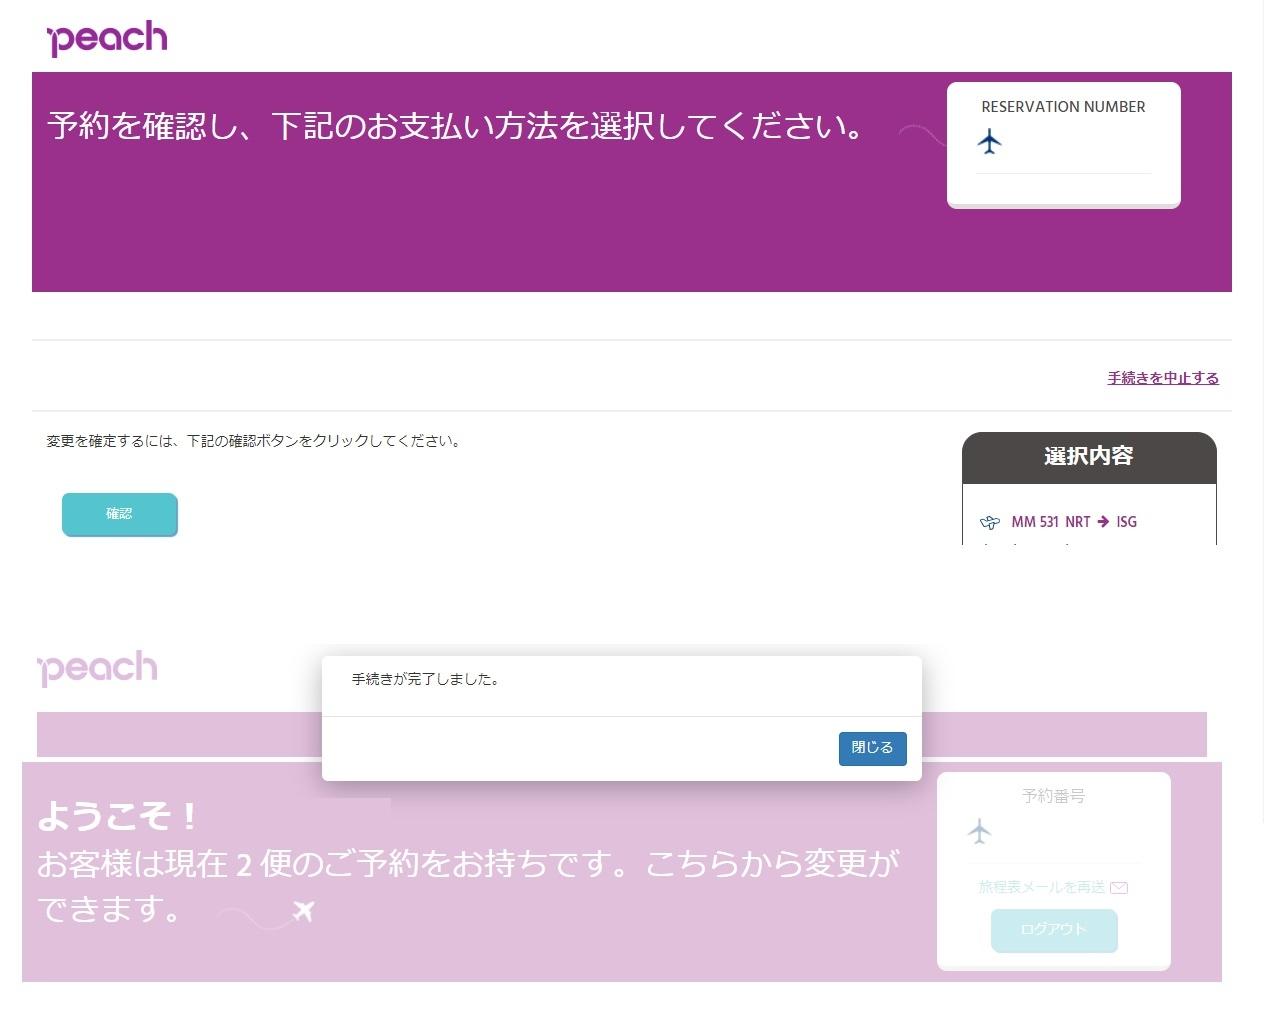Click the ようこそ！ welcome heading
1264x1032 pixels.
click(x=118, y=817)
